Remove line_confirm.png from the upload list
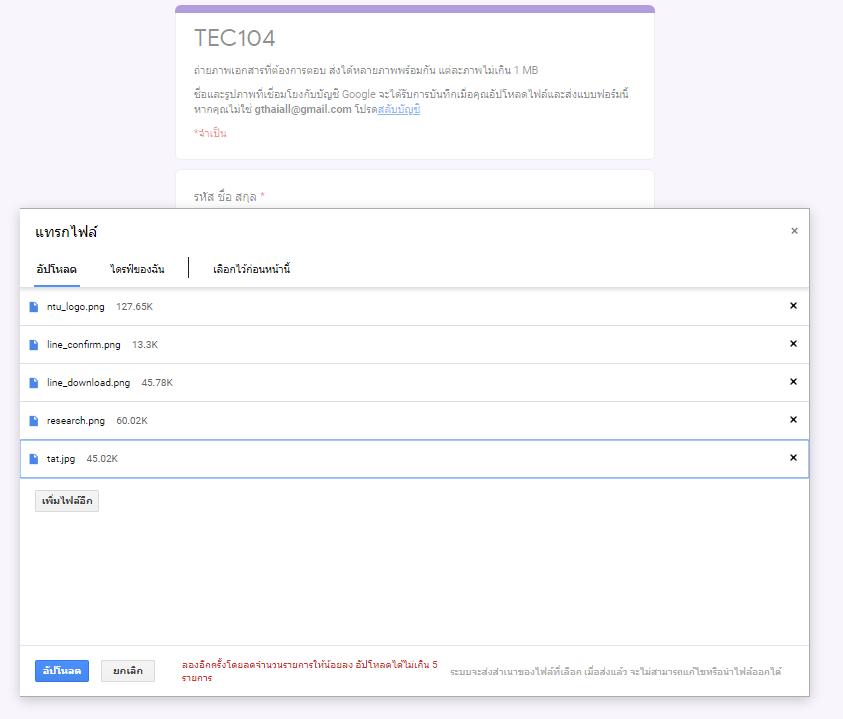The width and height of the screenshot is (843, 719). (x=793, y=344)
